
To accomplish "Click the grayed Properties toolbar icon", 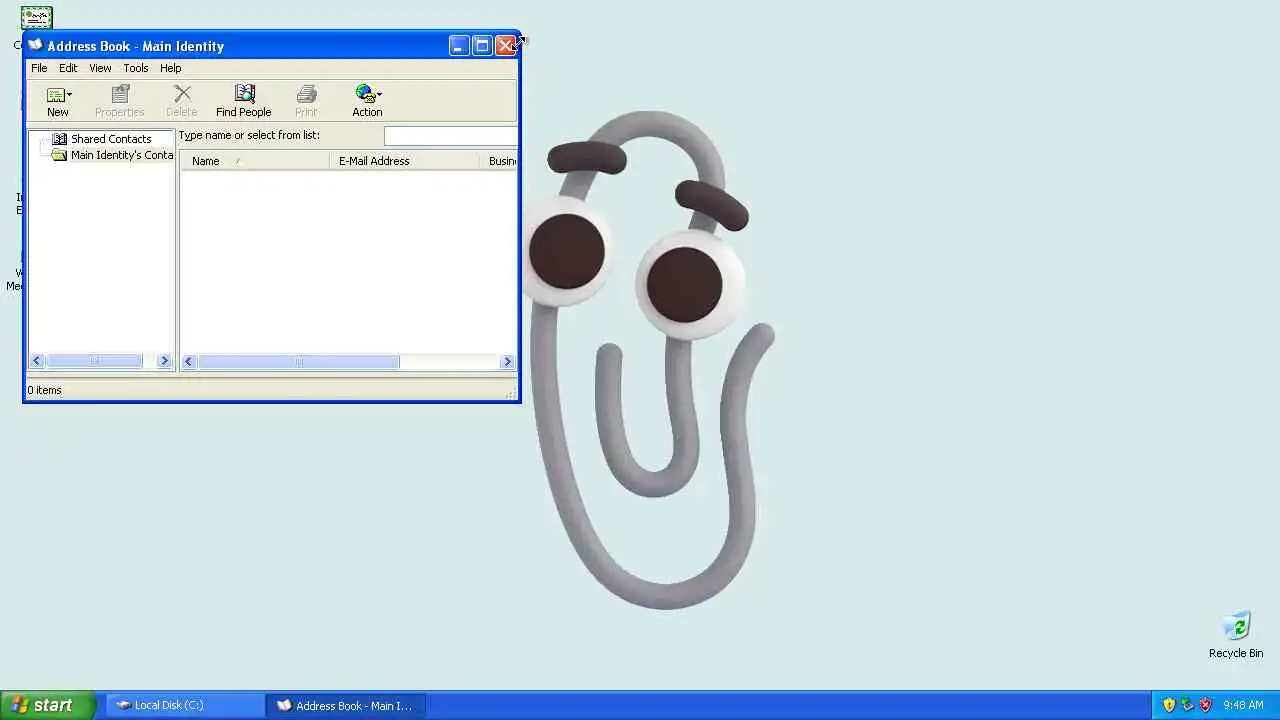I will (120, 94).
